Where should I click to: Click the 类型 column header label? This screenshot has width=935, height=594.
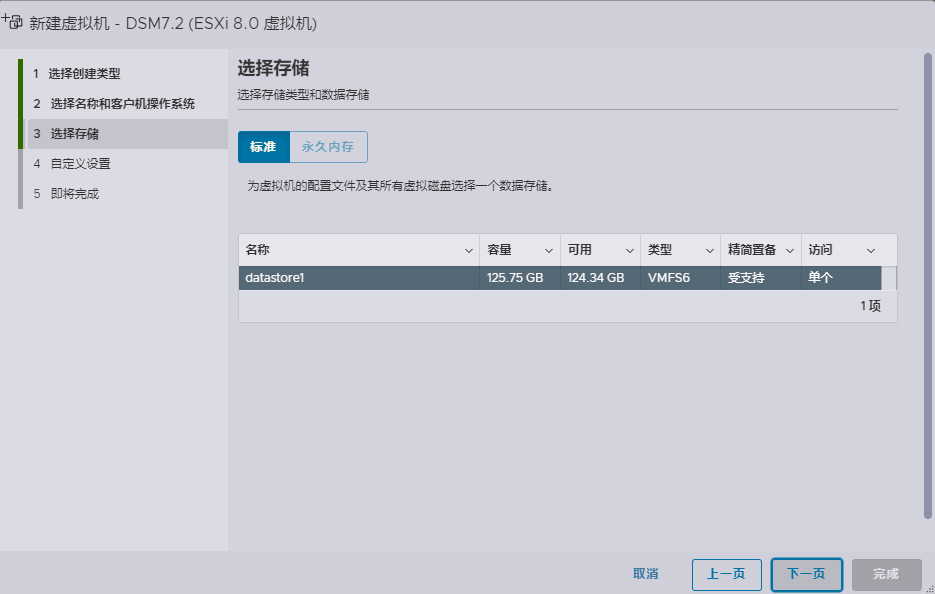point(660,250)
